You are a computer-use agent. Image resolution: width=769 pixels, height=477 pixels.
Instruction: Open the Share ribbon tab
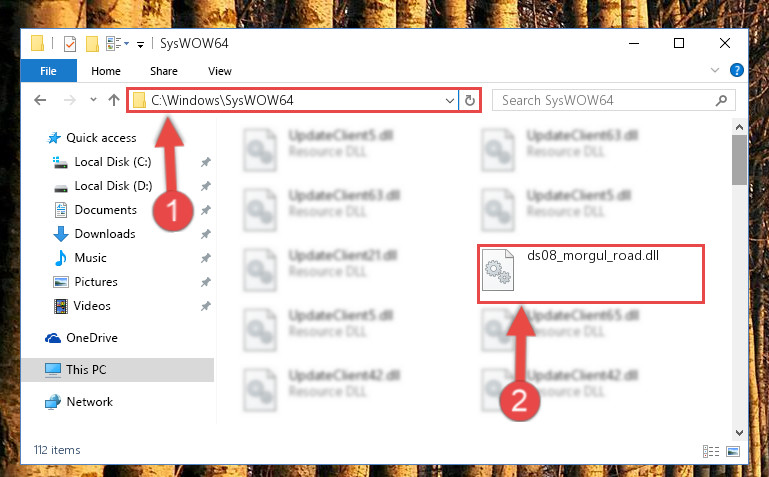click(163, 71)
